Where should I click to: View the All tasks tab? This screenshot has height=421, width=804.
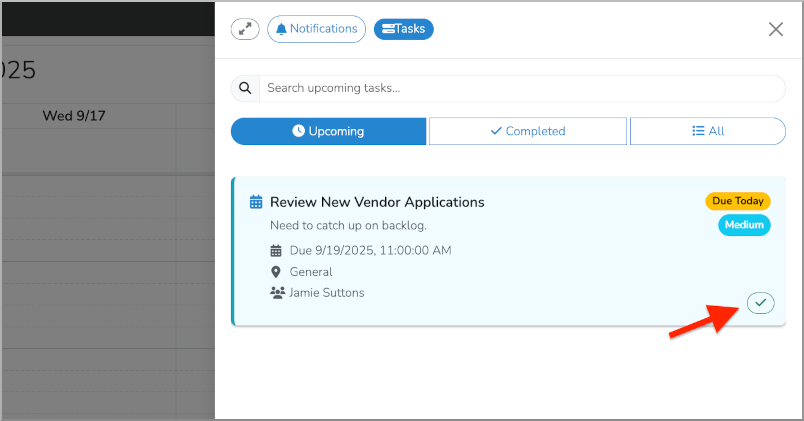click(707, 131)
